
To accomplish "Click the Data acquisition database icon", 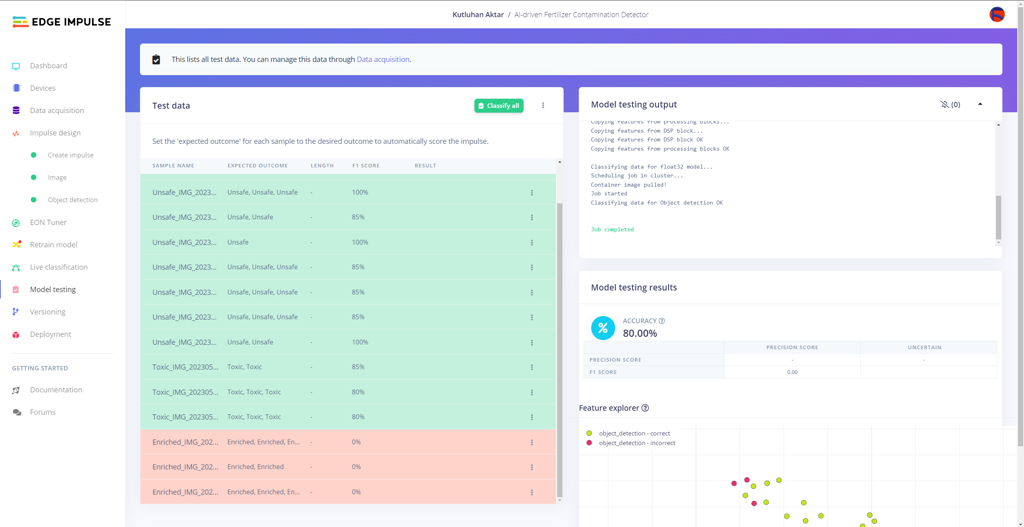I will pyautogui.click(x=16, y=110).
